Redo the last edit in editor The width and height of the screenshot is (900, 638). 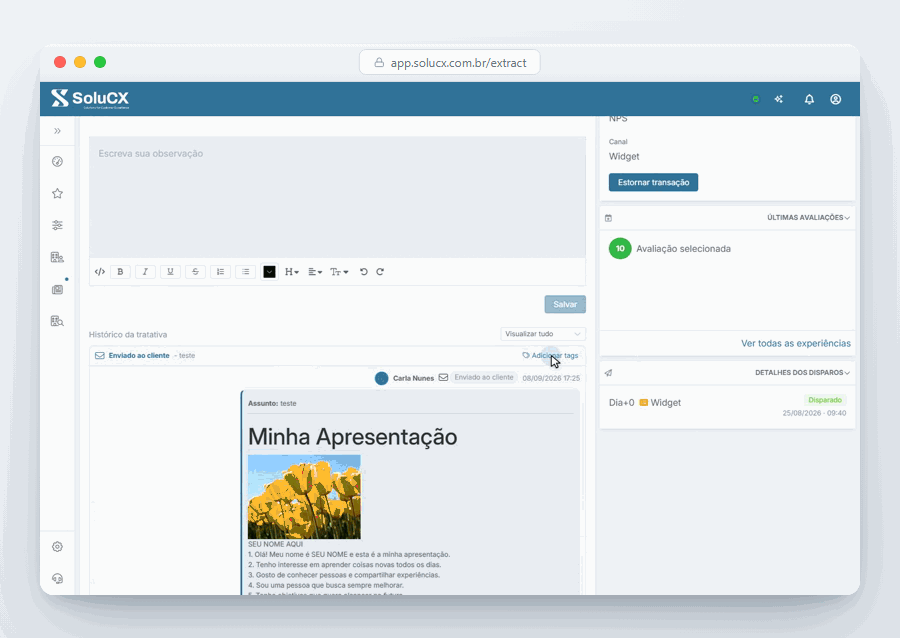[380, 272]
